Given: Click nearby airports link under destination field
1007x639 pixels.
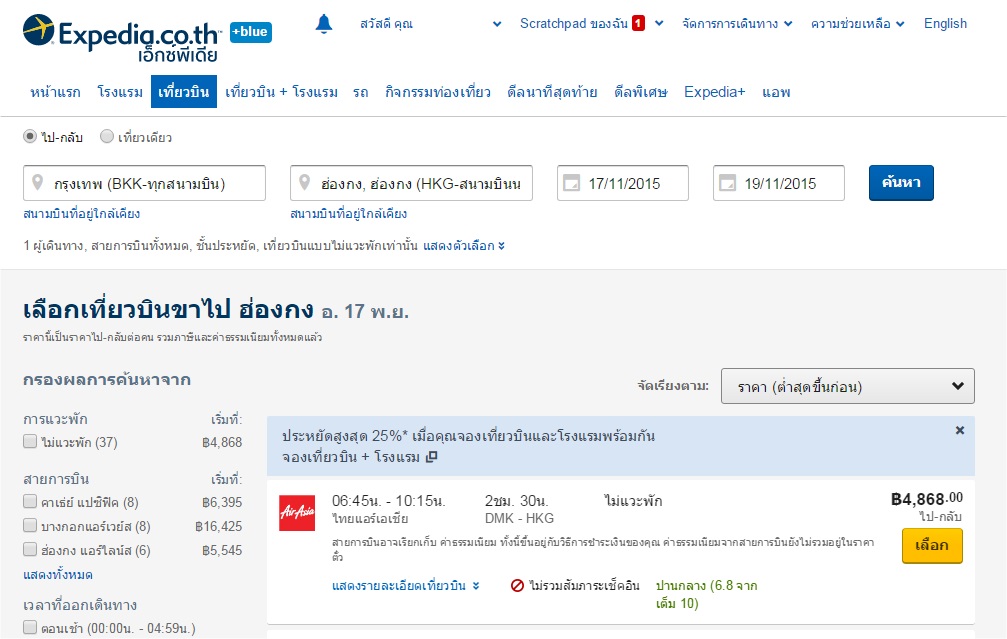Looking at the screenshot, I should click(349, 213).
